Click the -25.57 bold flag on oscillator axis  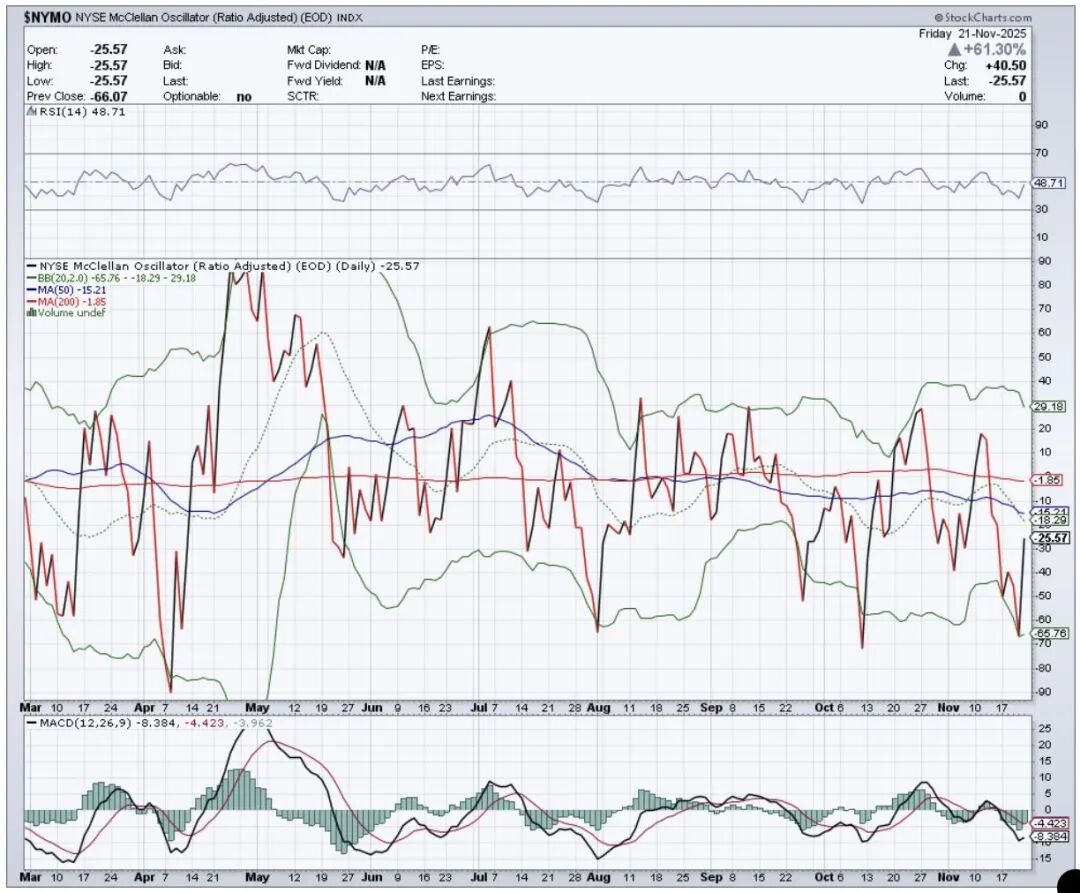pos(1050,538)
